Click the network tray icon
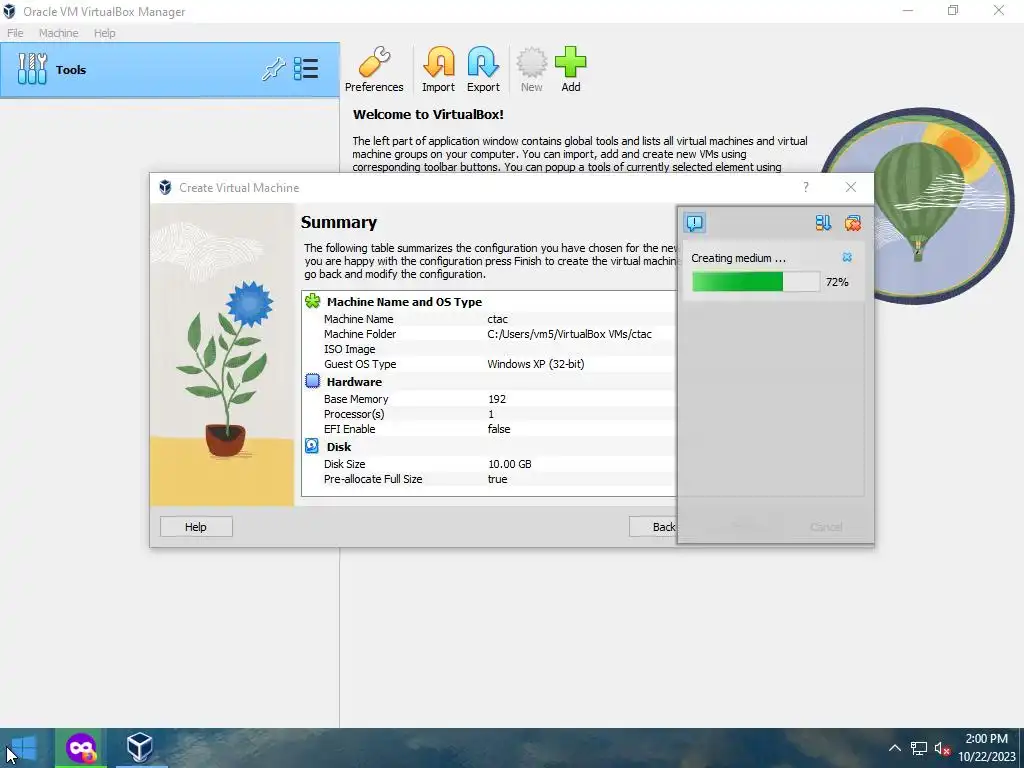1024x768 pixels. click(x=919, y=748)
